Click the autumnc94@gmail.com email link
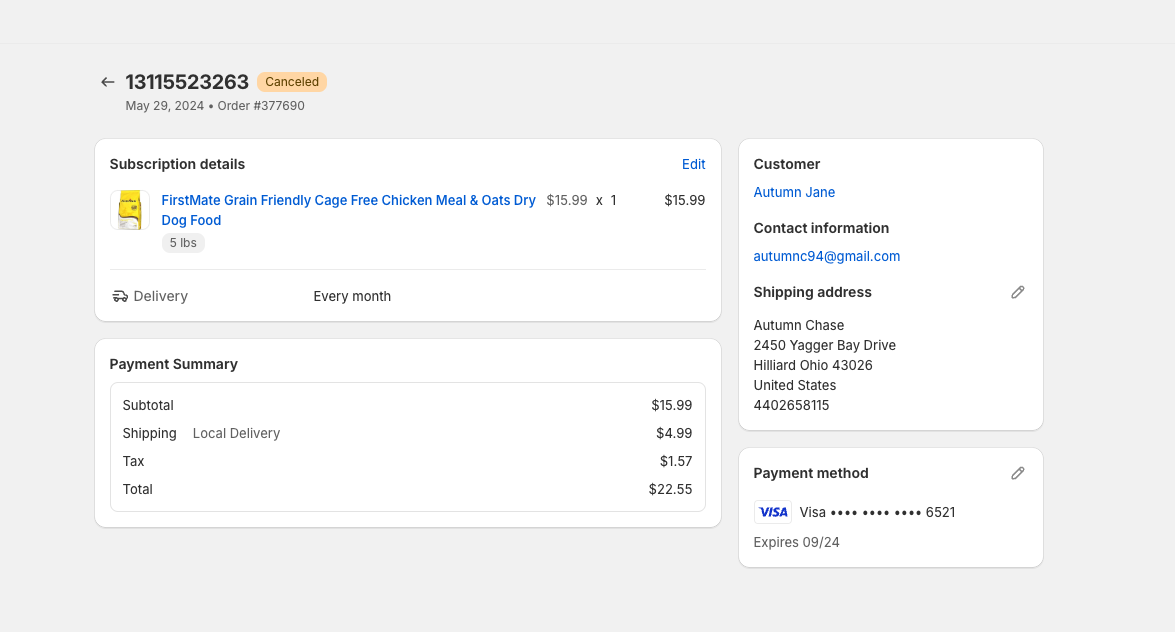The image size is (1175, 632). click(x=826, y=256)
